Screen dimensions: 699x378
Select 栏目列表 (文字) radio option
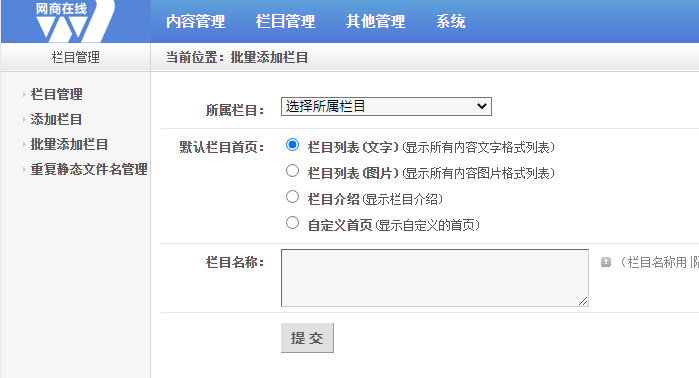point(292,145)
